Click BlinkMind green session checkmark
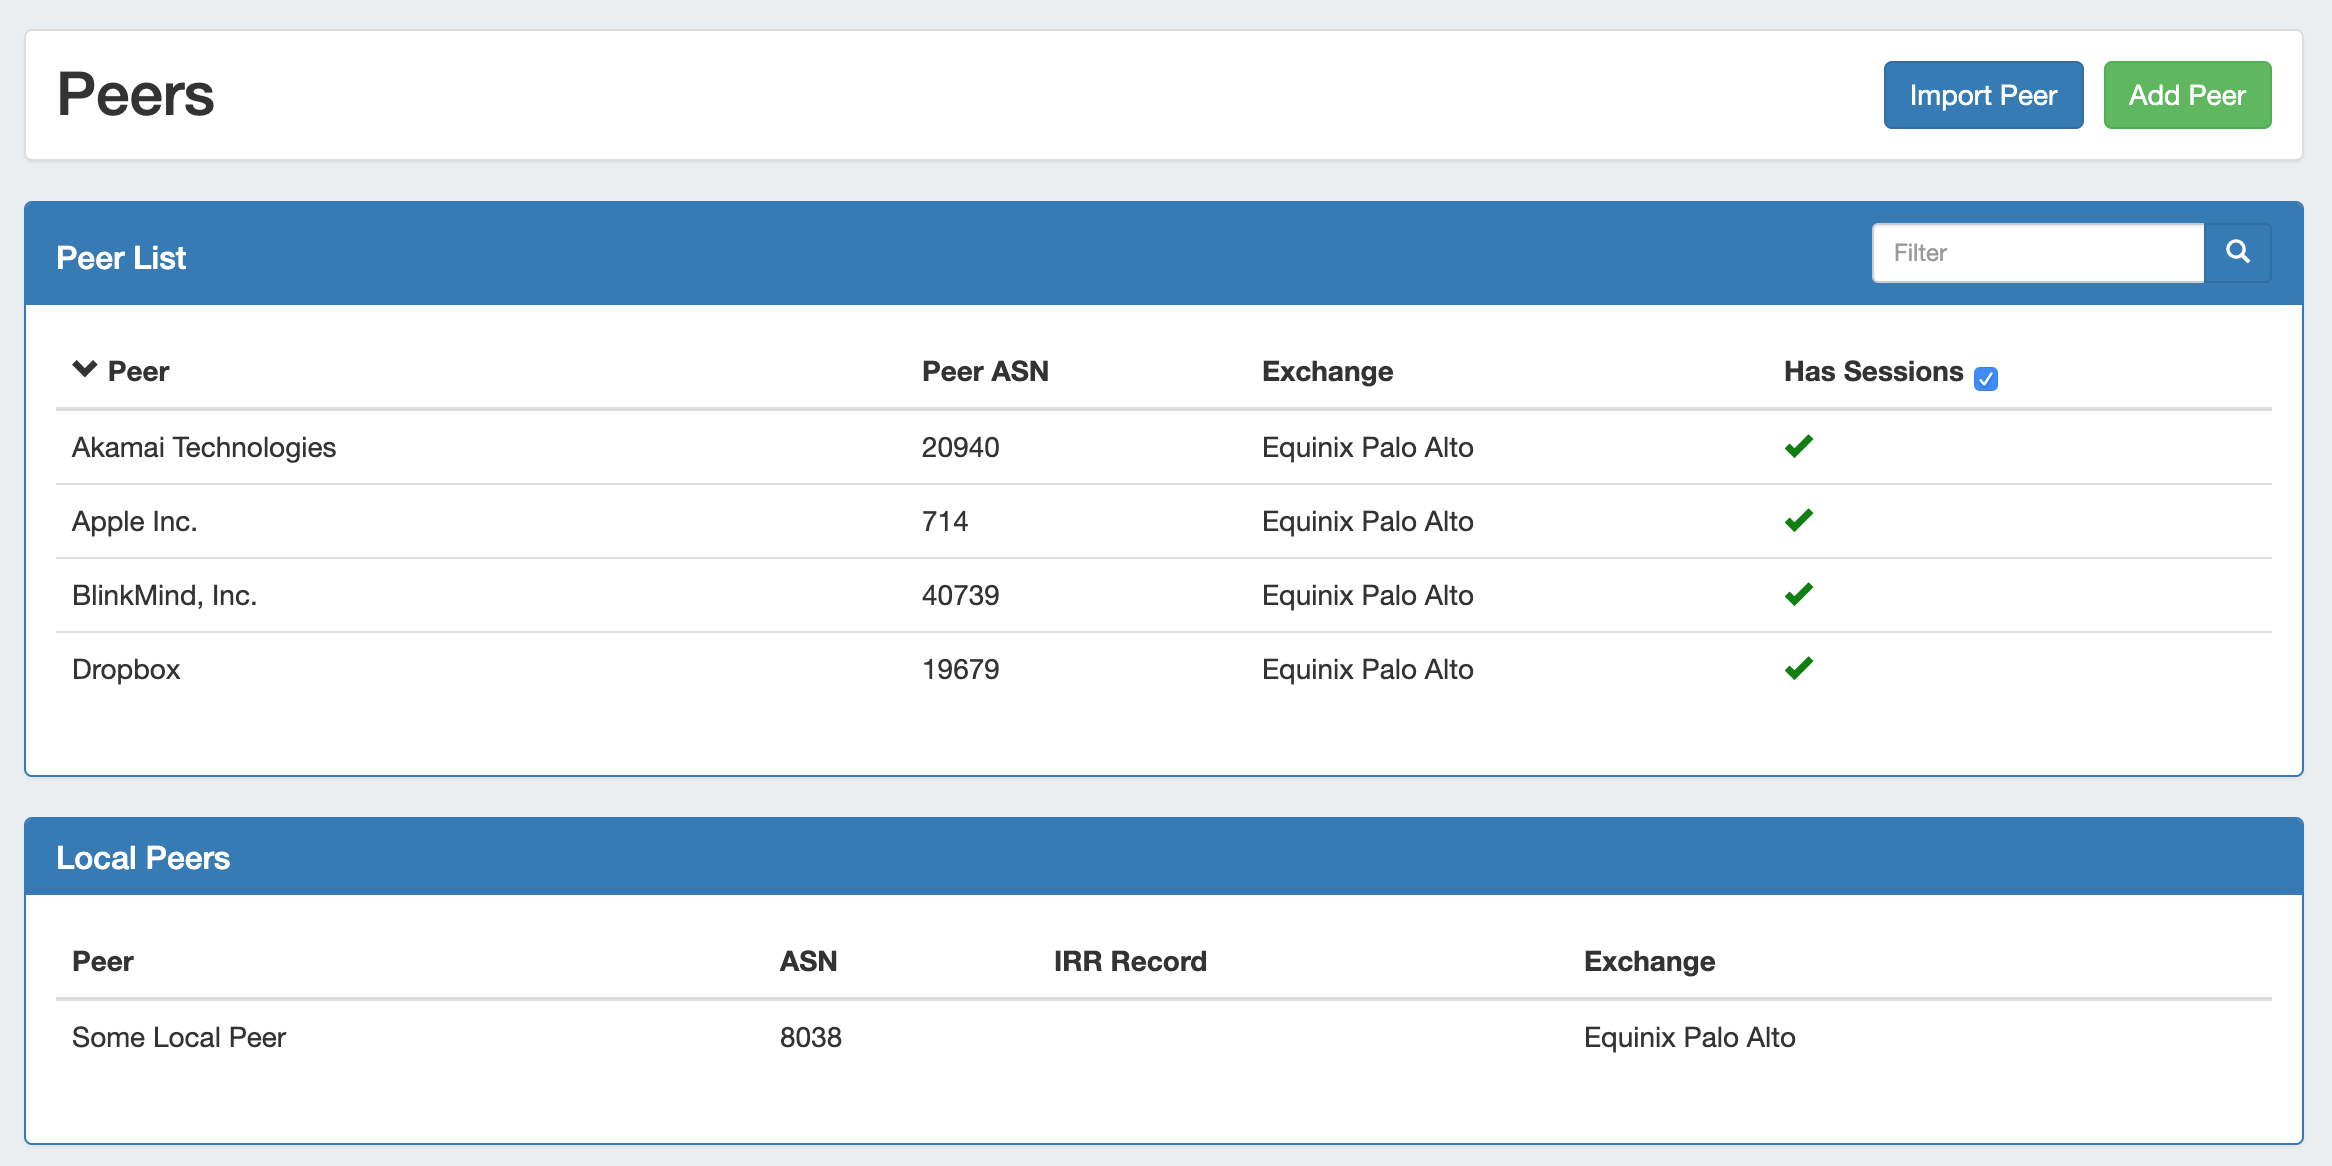 point(1798,594)
